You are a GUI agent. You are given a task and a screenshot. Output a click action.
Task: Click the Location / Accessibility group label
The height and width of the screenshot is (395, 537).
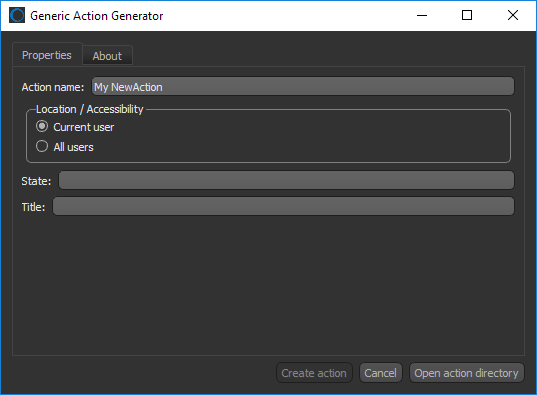(x=90, y=109)
